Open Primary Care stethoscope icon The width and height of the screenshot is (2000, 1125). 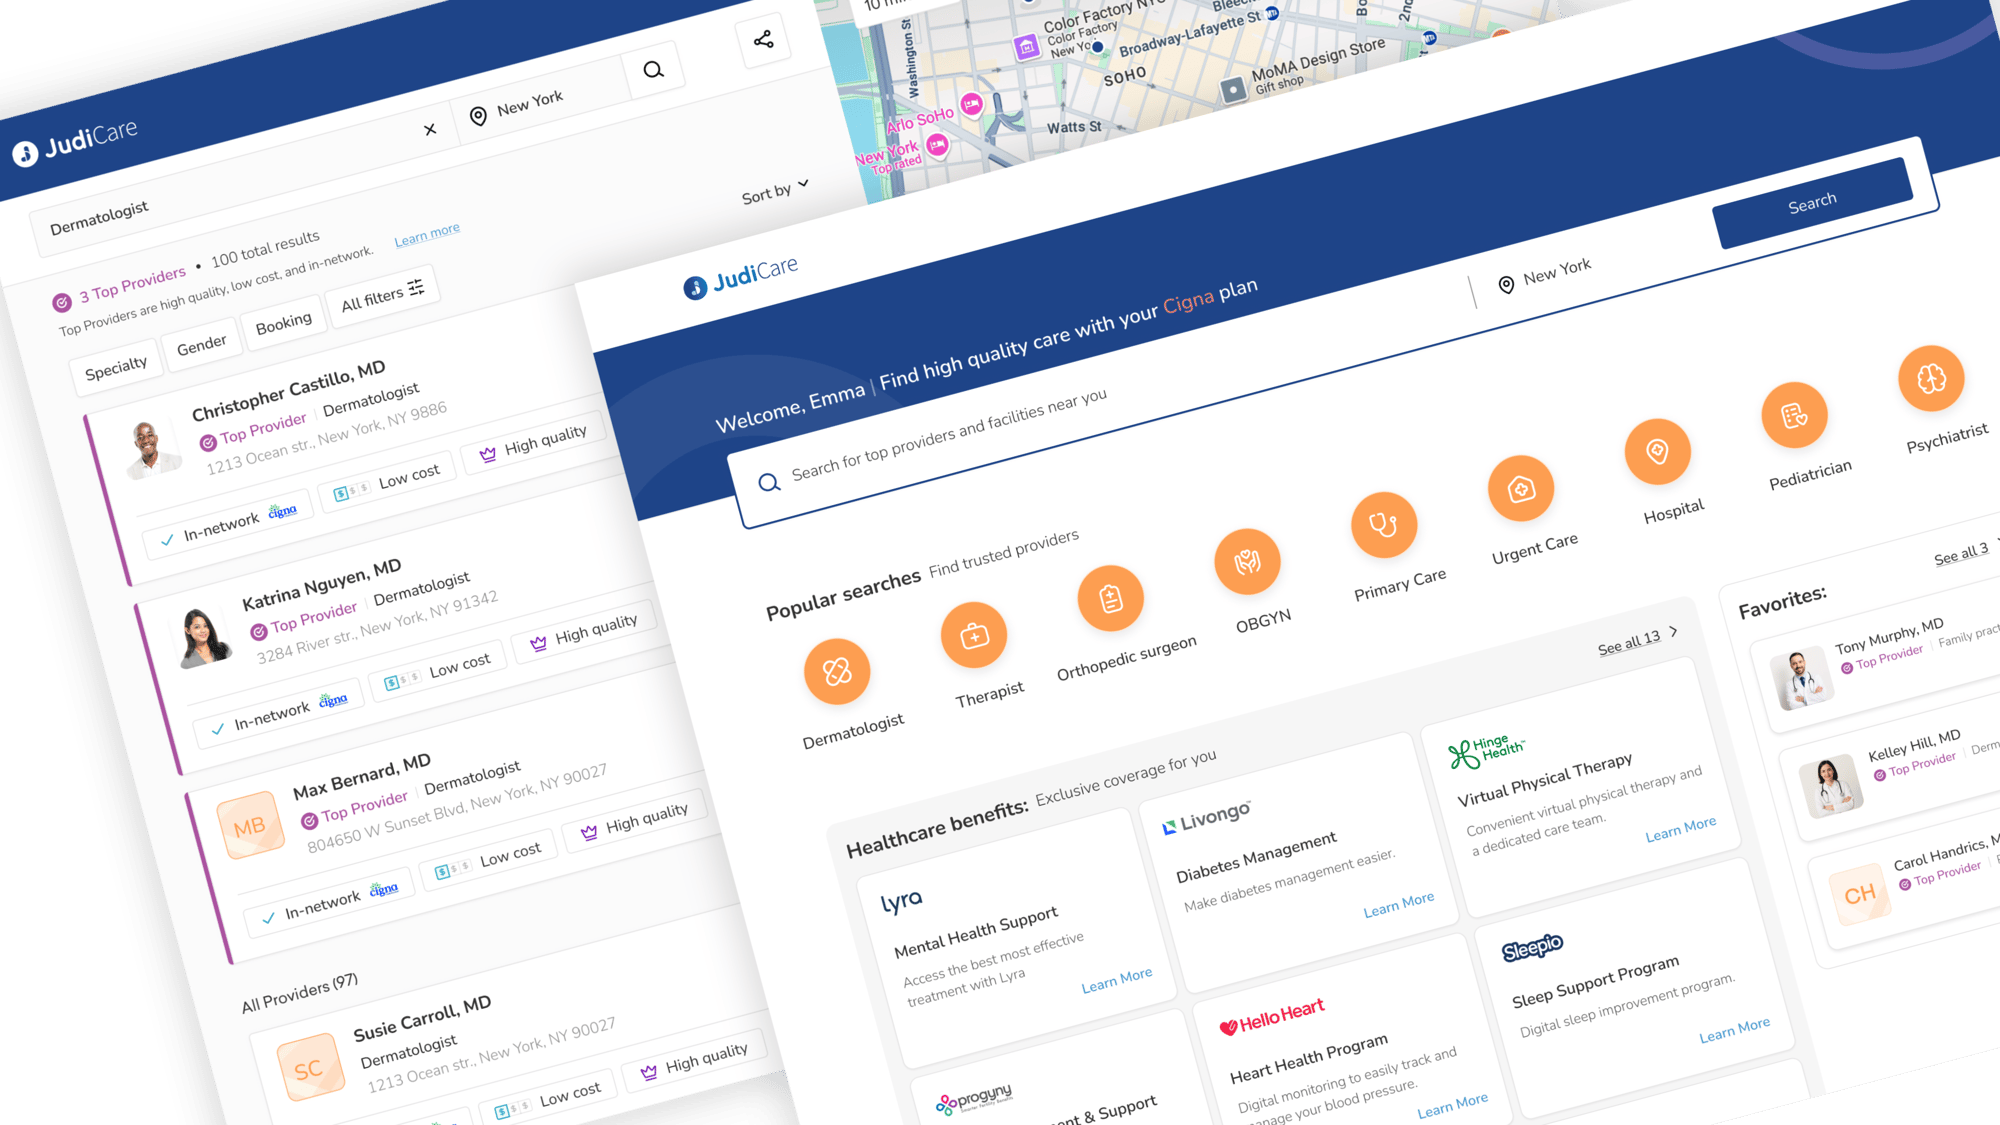(x=1384, y=524)
